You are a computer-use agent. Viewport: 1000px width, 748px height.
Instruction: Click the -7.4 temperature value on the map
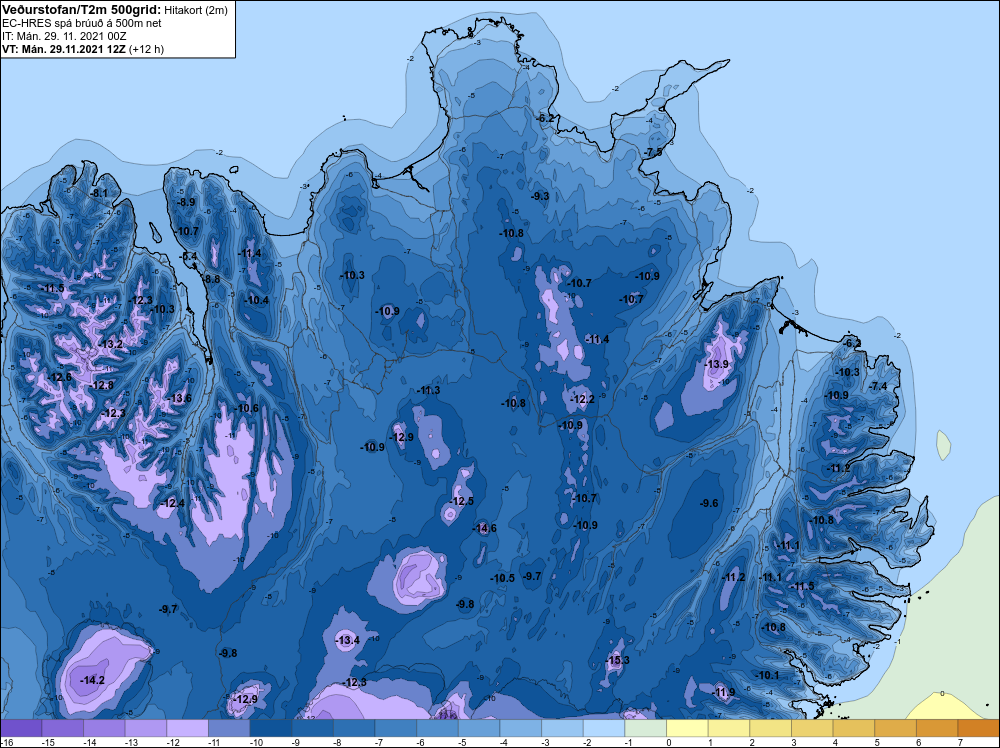tap(878, 386)
